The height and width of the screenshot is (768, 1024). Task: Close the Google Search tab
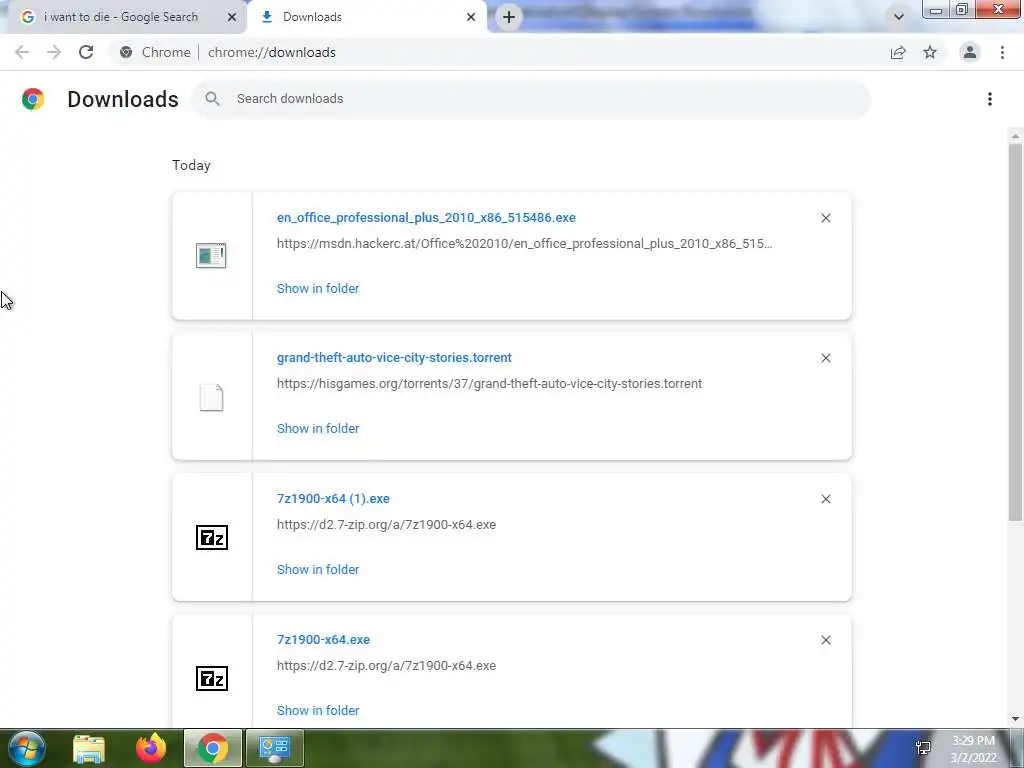[x=232, y=17]
